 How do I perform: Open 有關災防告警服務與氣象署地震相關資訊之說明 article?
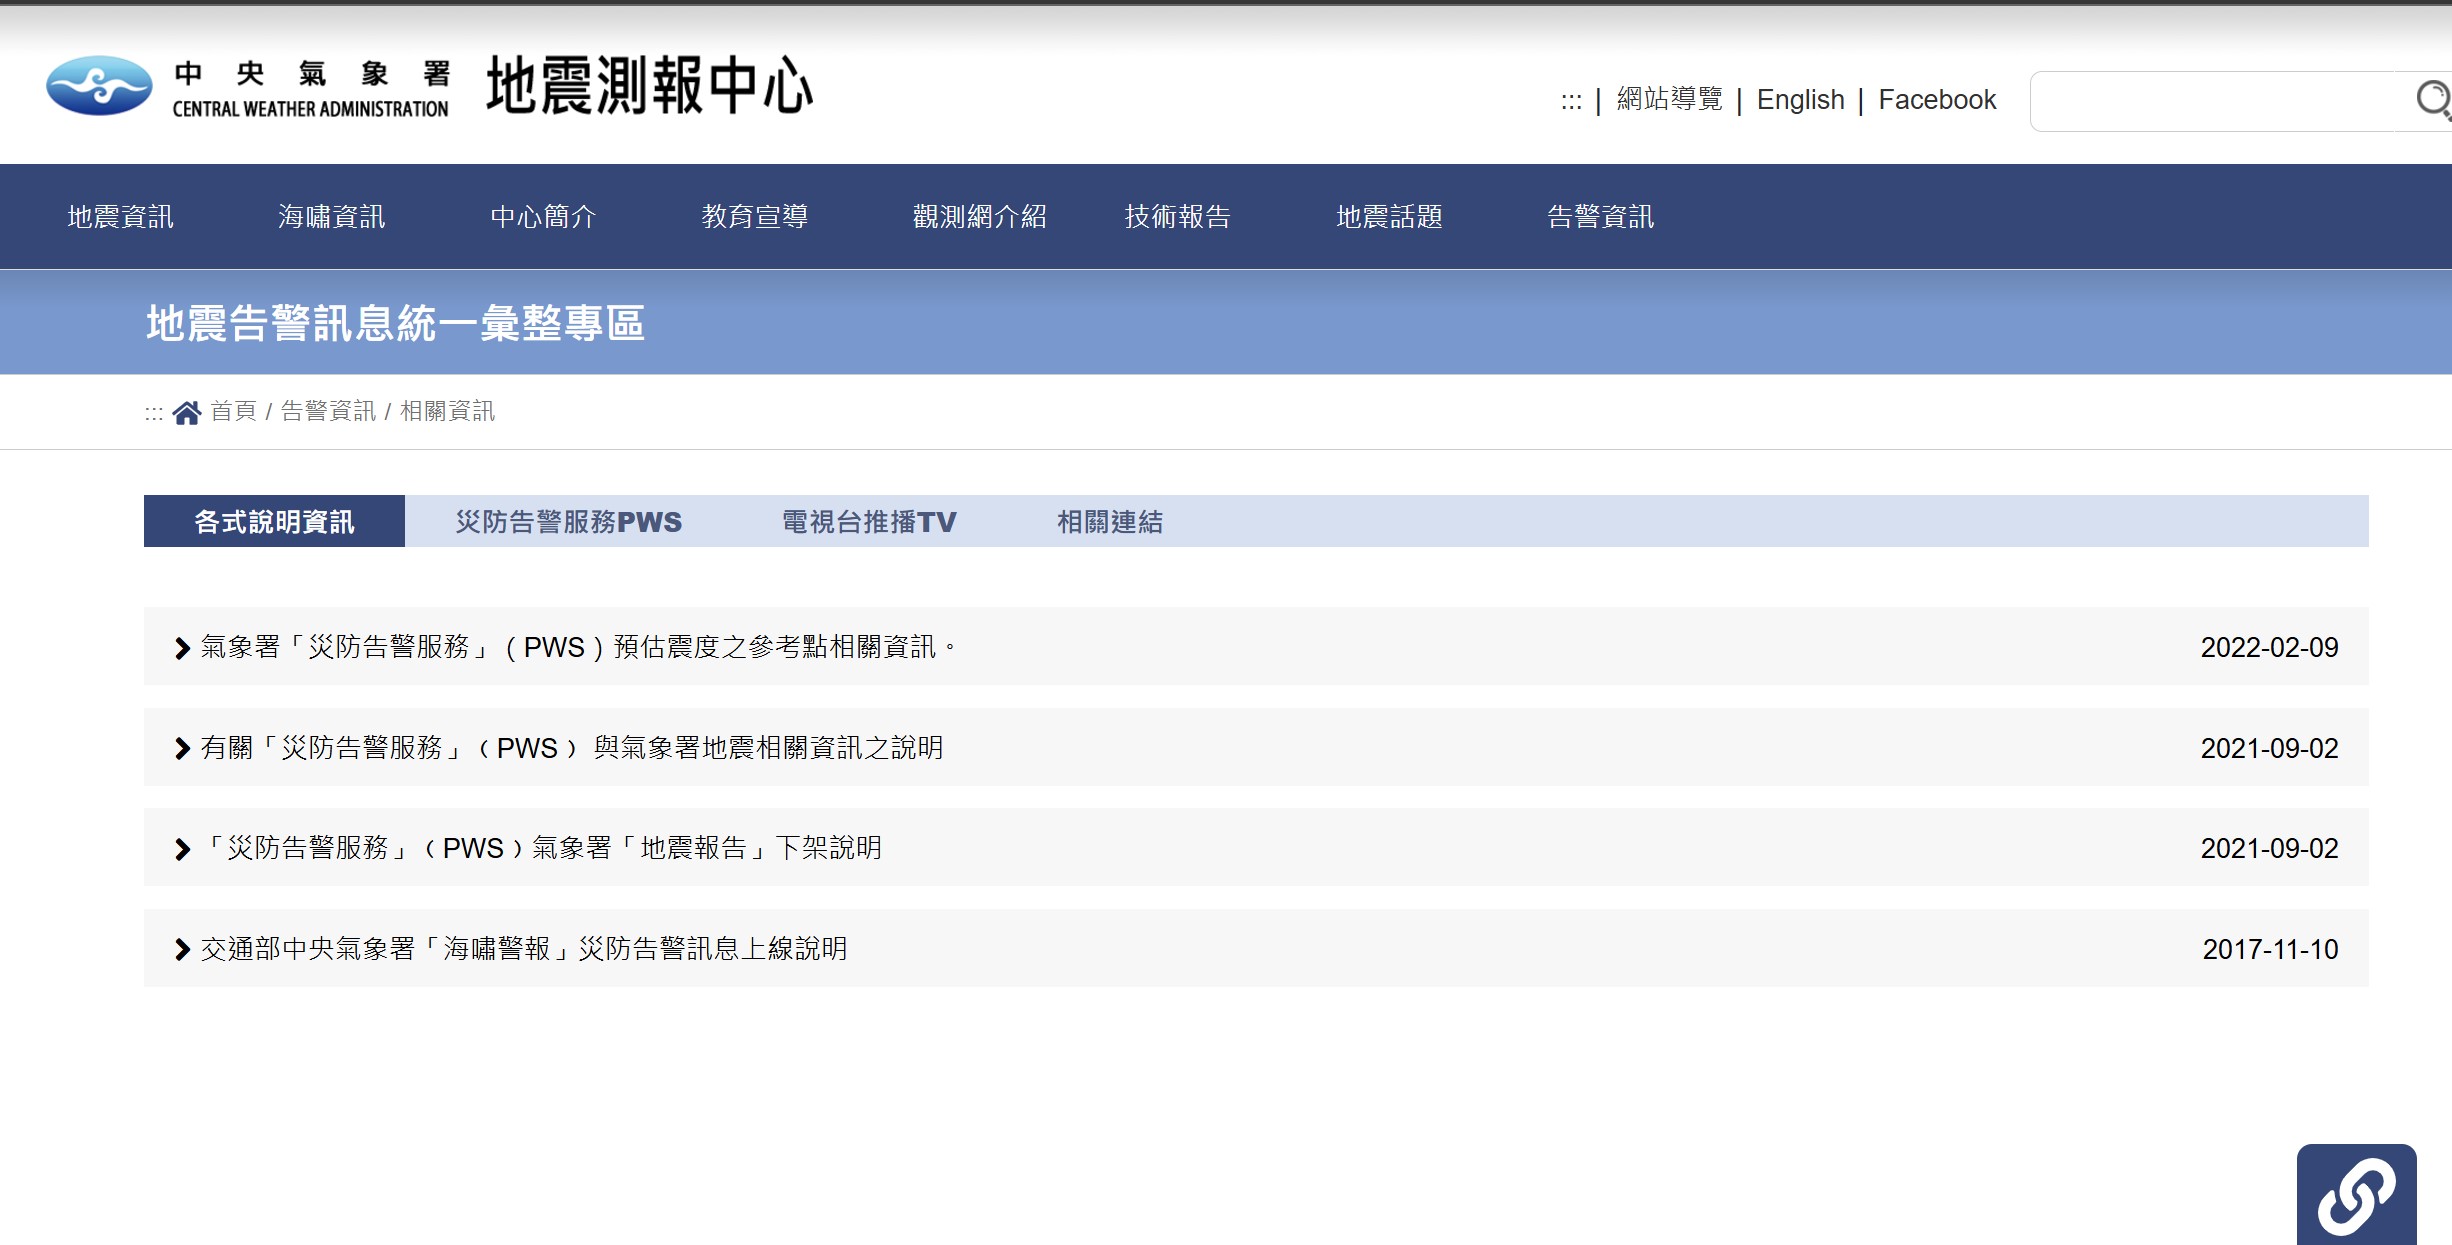572,748
